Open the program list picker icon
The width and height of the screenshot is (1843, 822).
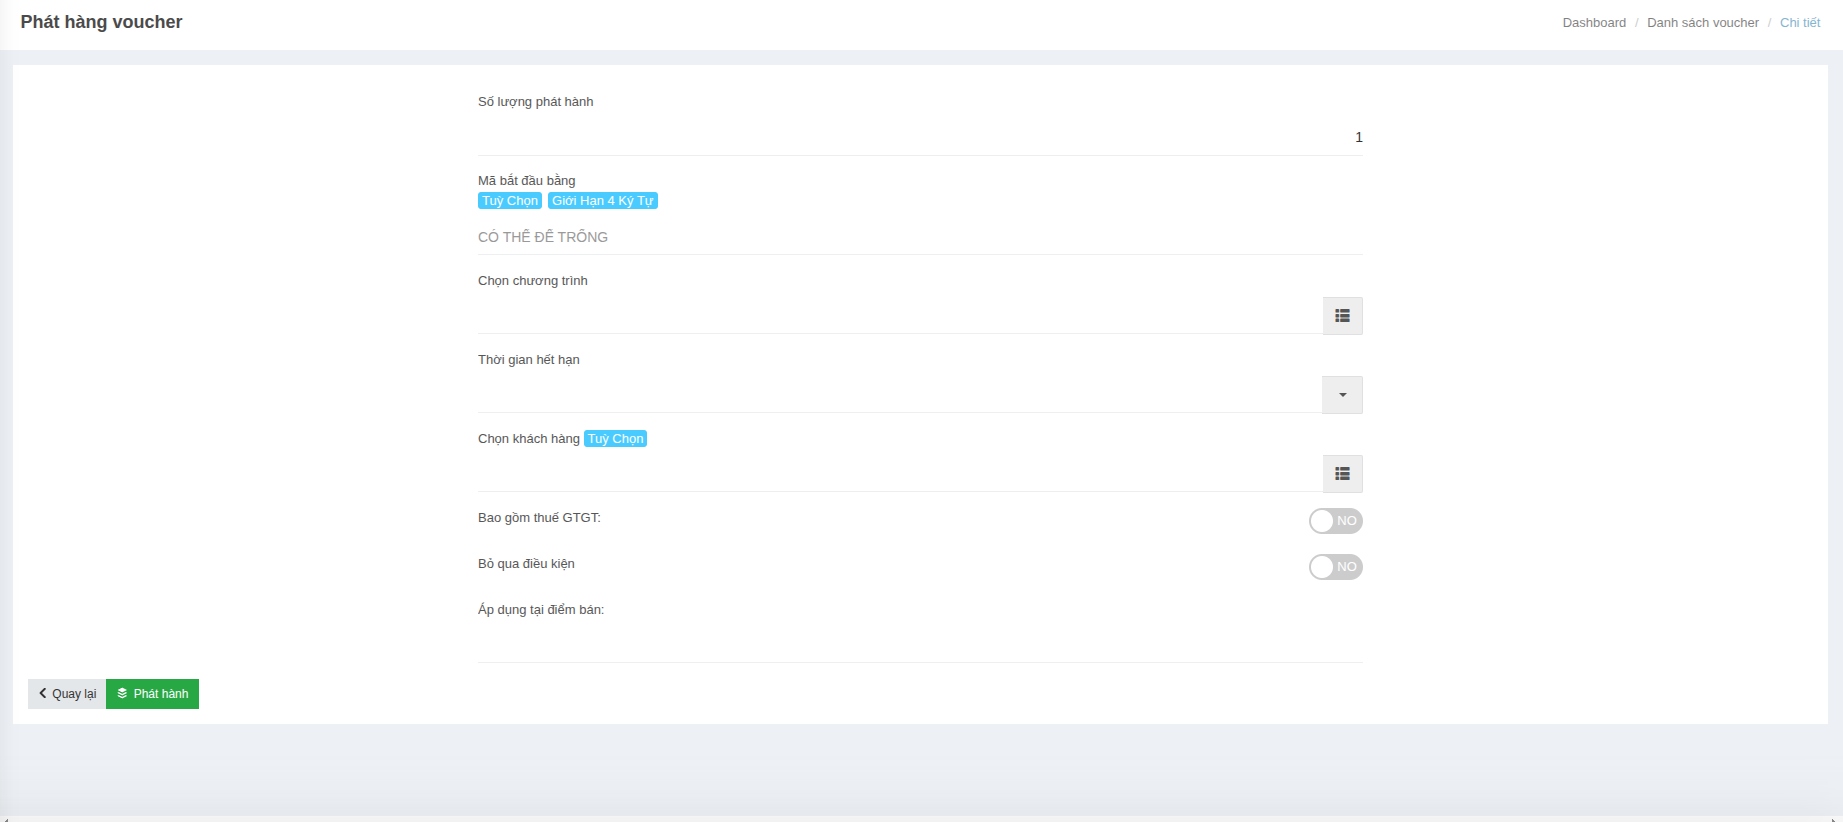coord(1342,316)
